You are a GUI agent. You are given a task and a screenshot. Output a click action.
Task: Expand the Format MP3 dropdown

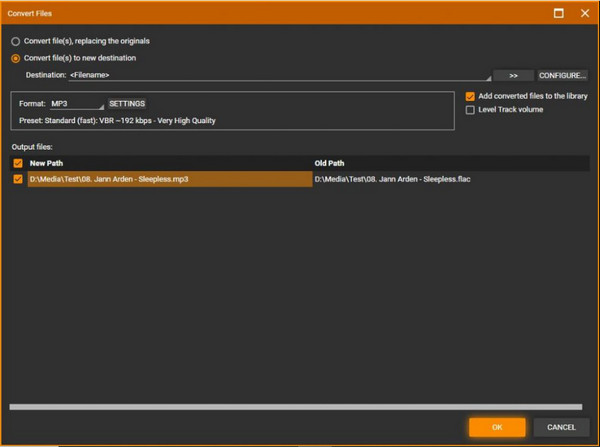77,103
